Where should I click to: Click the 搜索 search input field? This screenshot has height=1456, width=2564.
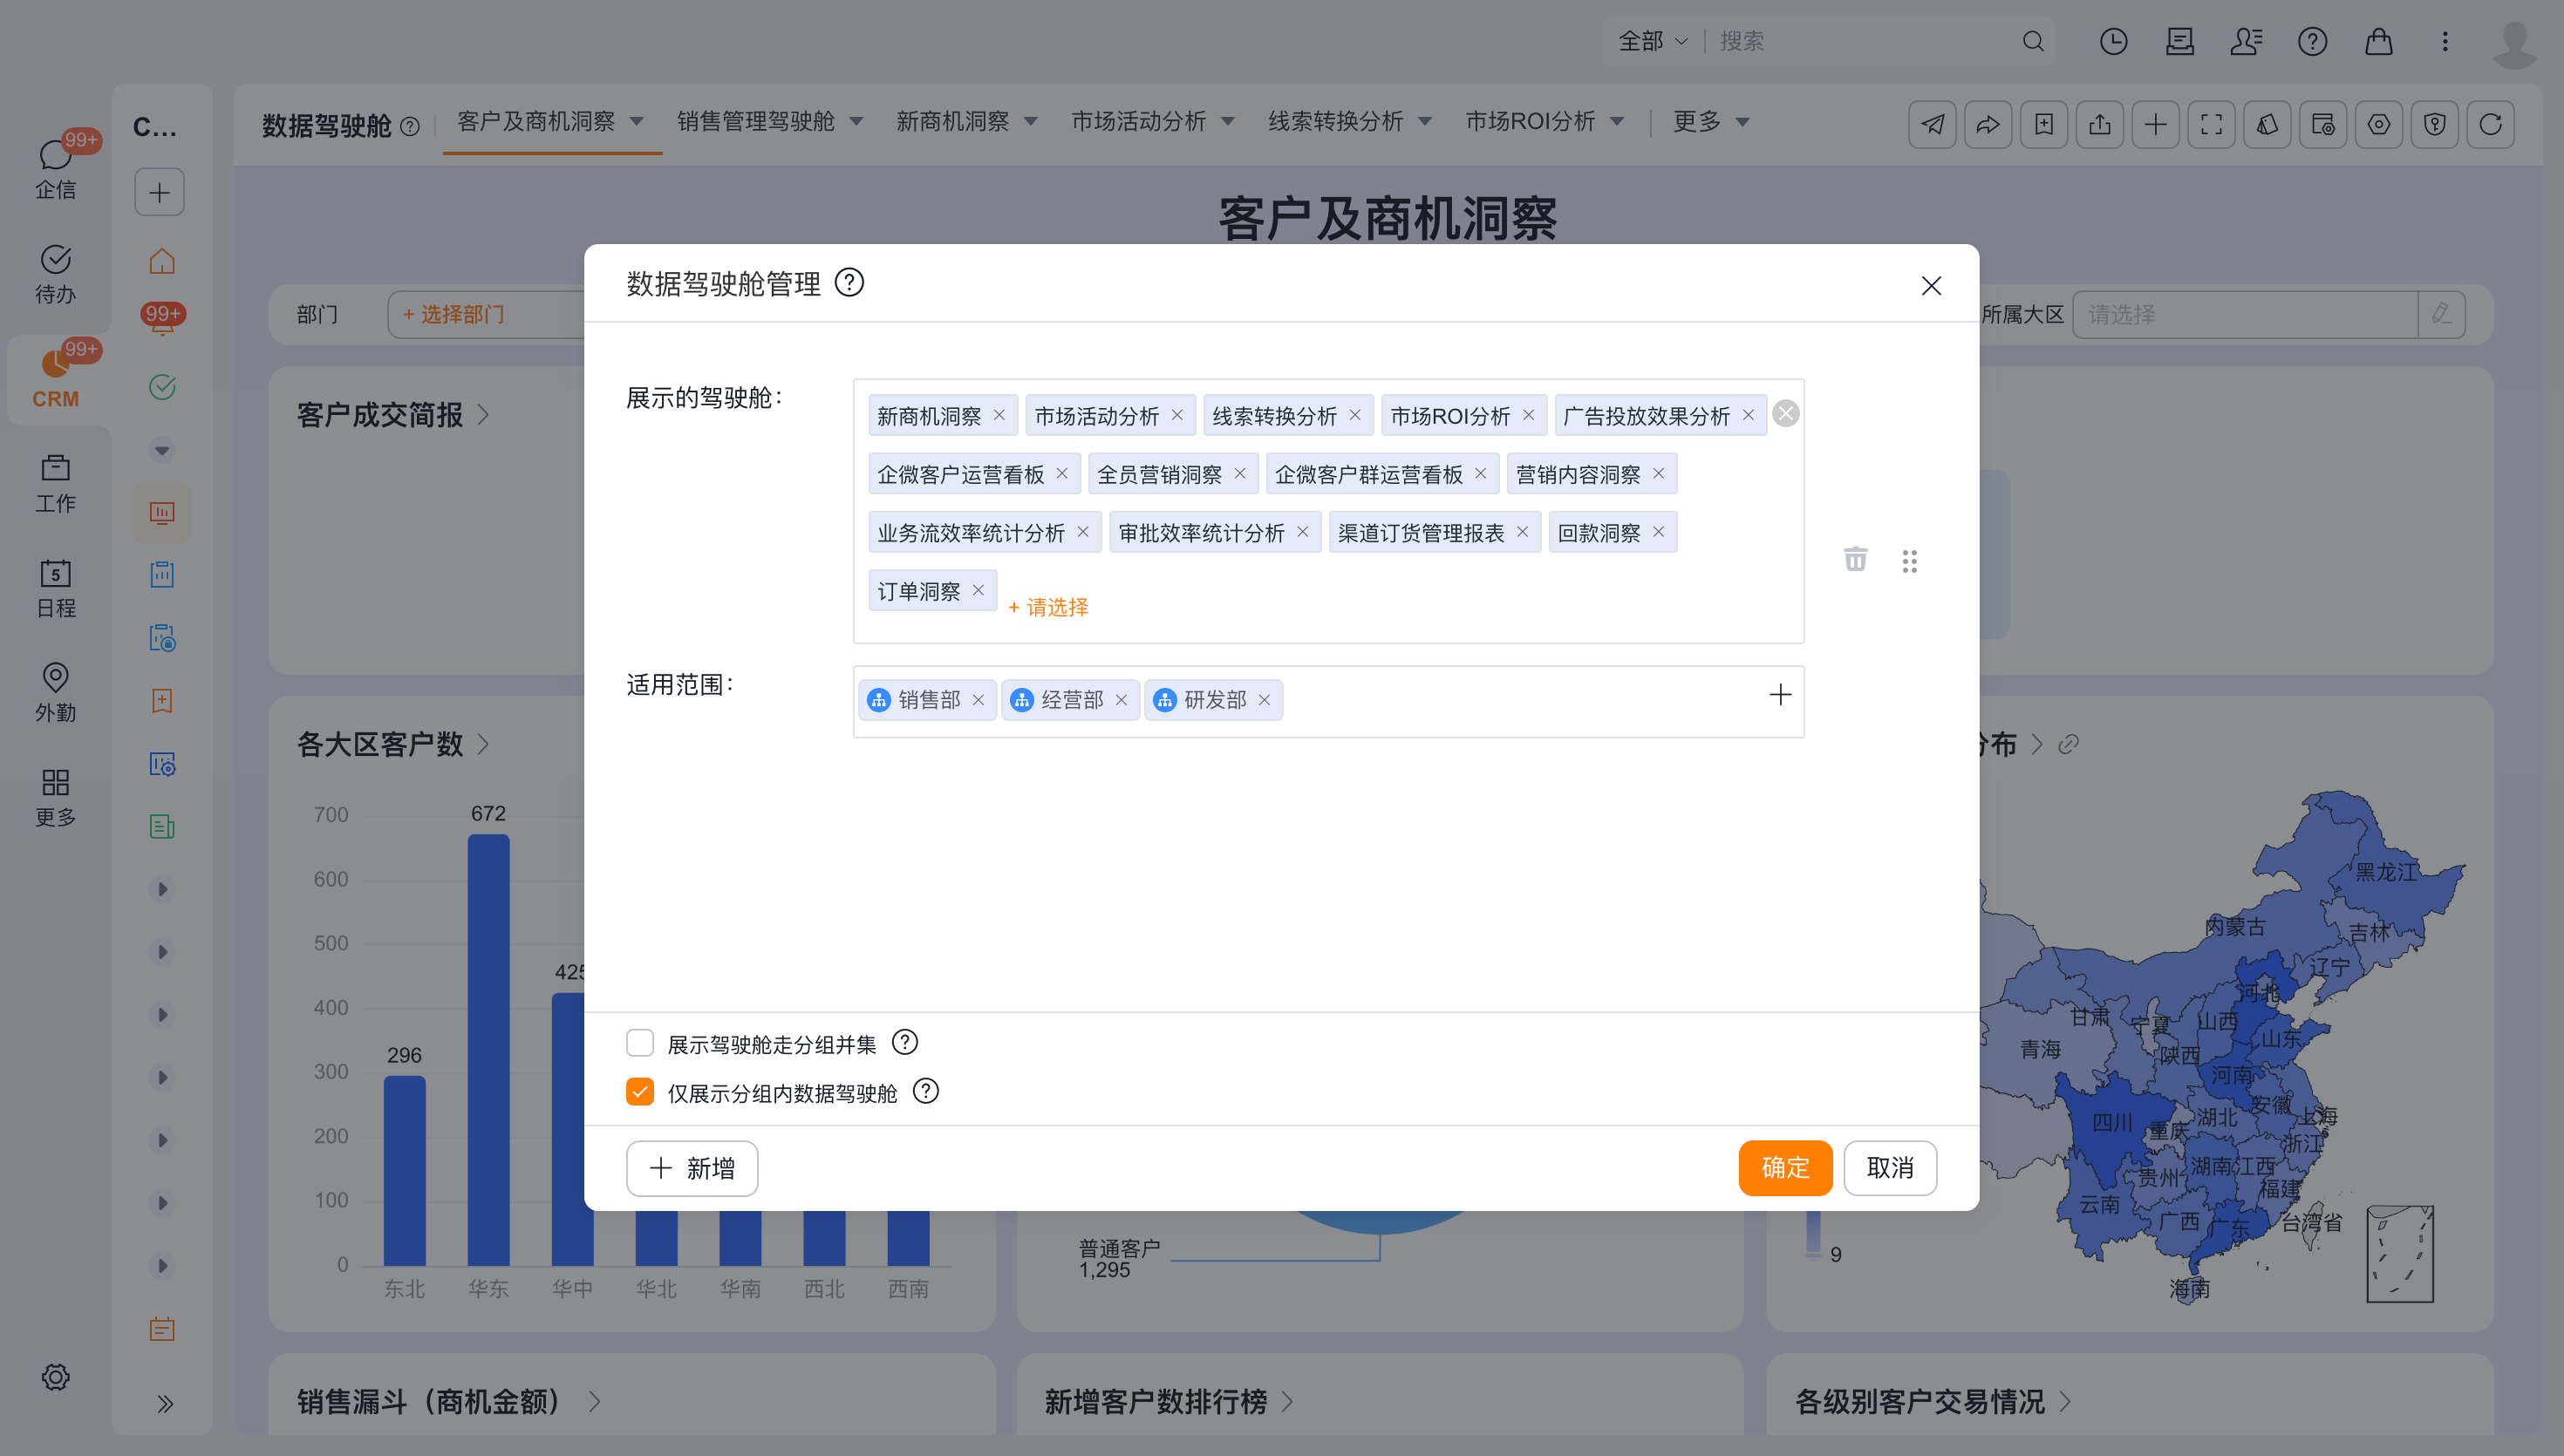coord(1865,41)
